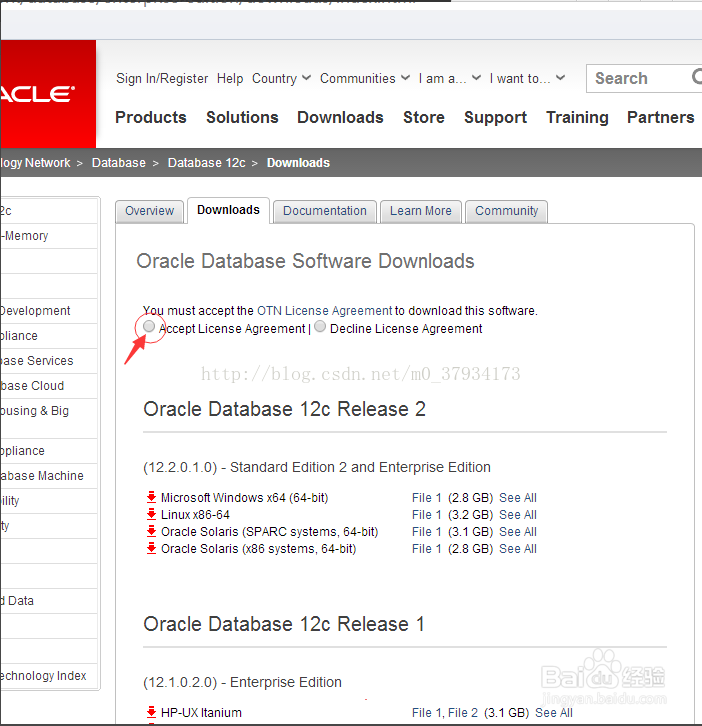Open Database Cloud sidebar item
This screenshot has width=702, height=726.
pyautogui.click(x=49, y=386)
